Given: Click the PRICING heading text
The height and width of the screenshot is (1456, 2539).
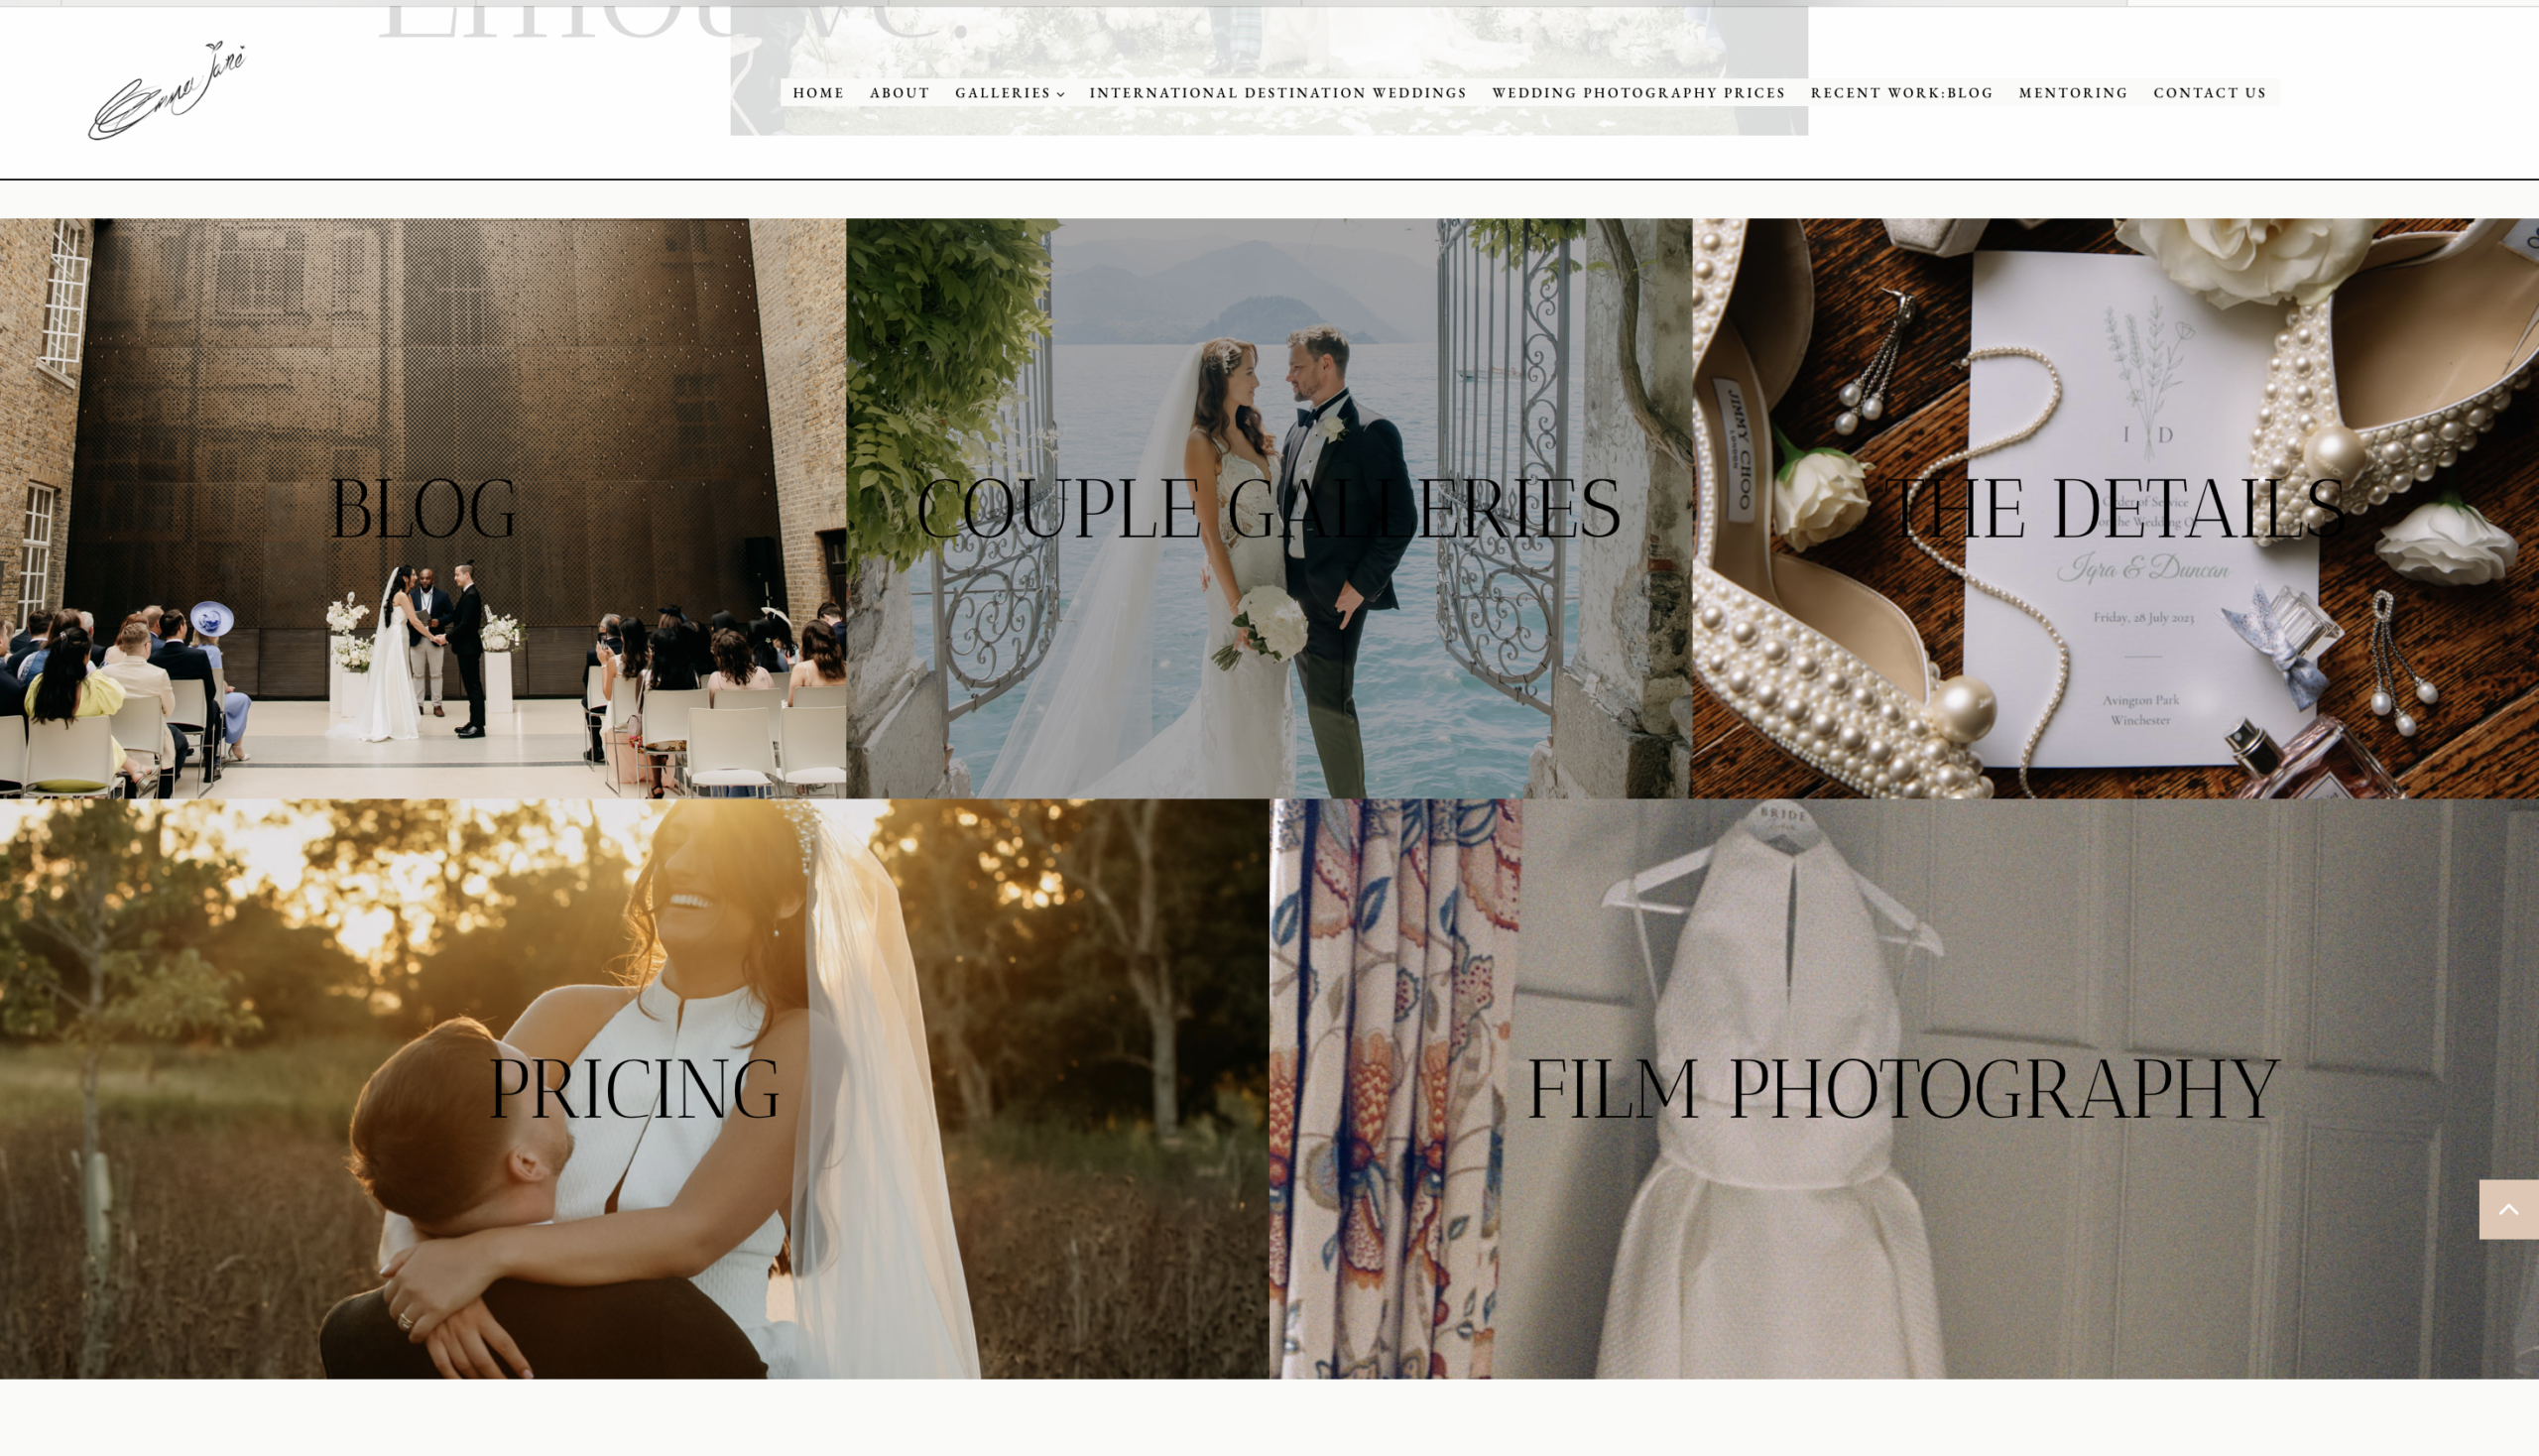Looking at the screenshot, I should pyautogui.click(x=634, y=1087).
